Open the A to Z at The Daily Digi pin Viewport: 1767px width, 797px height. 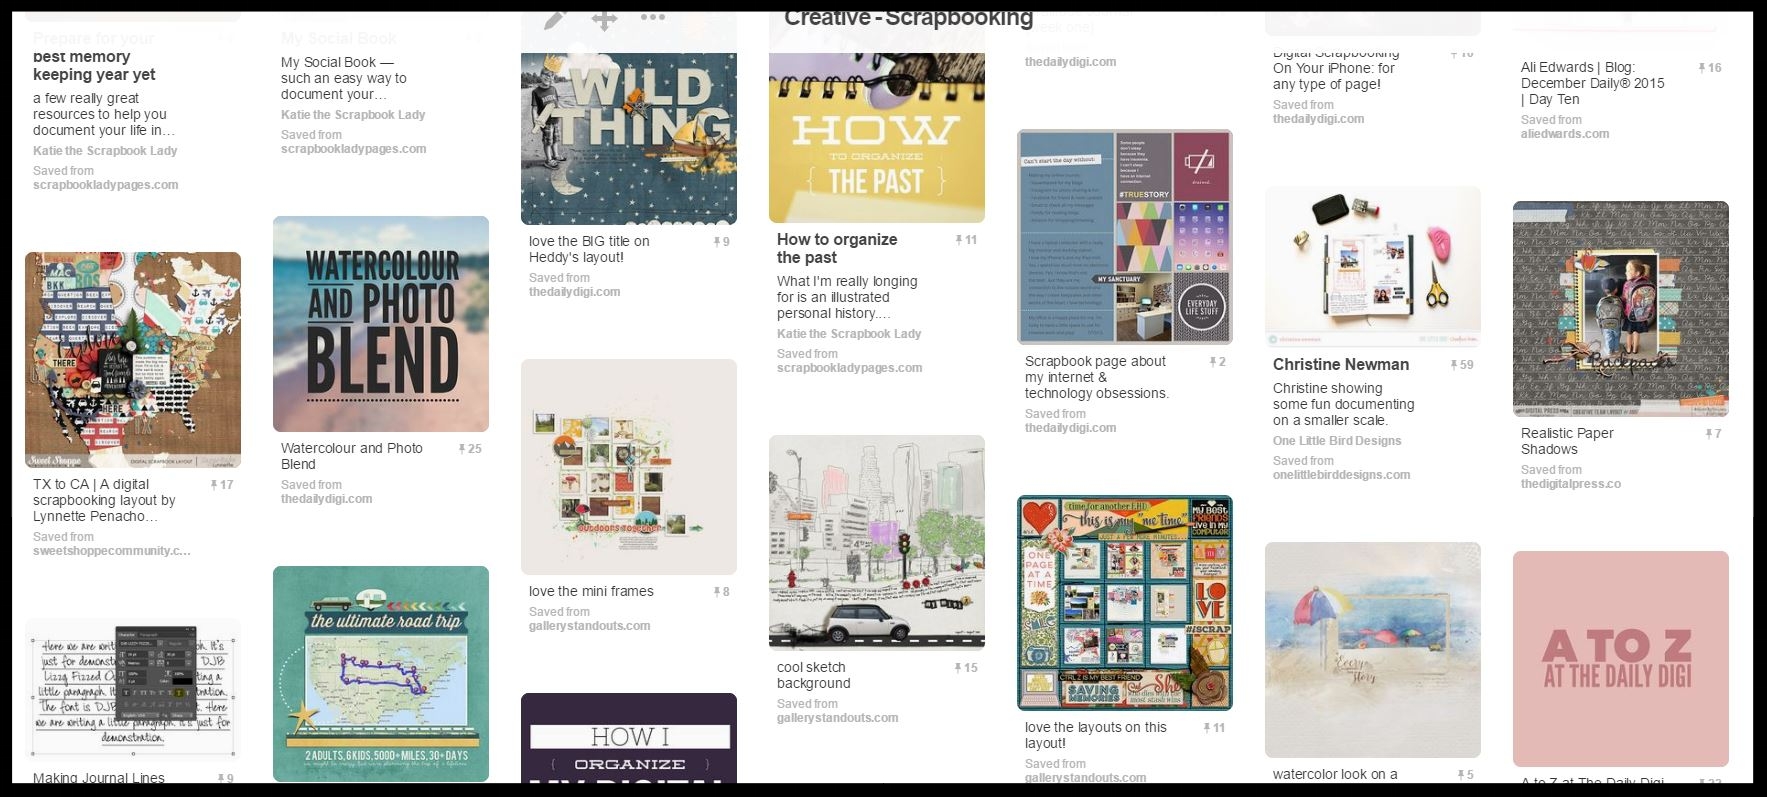tap(1621, 659)
